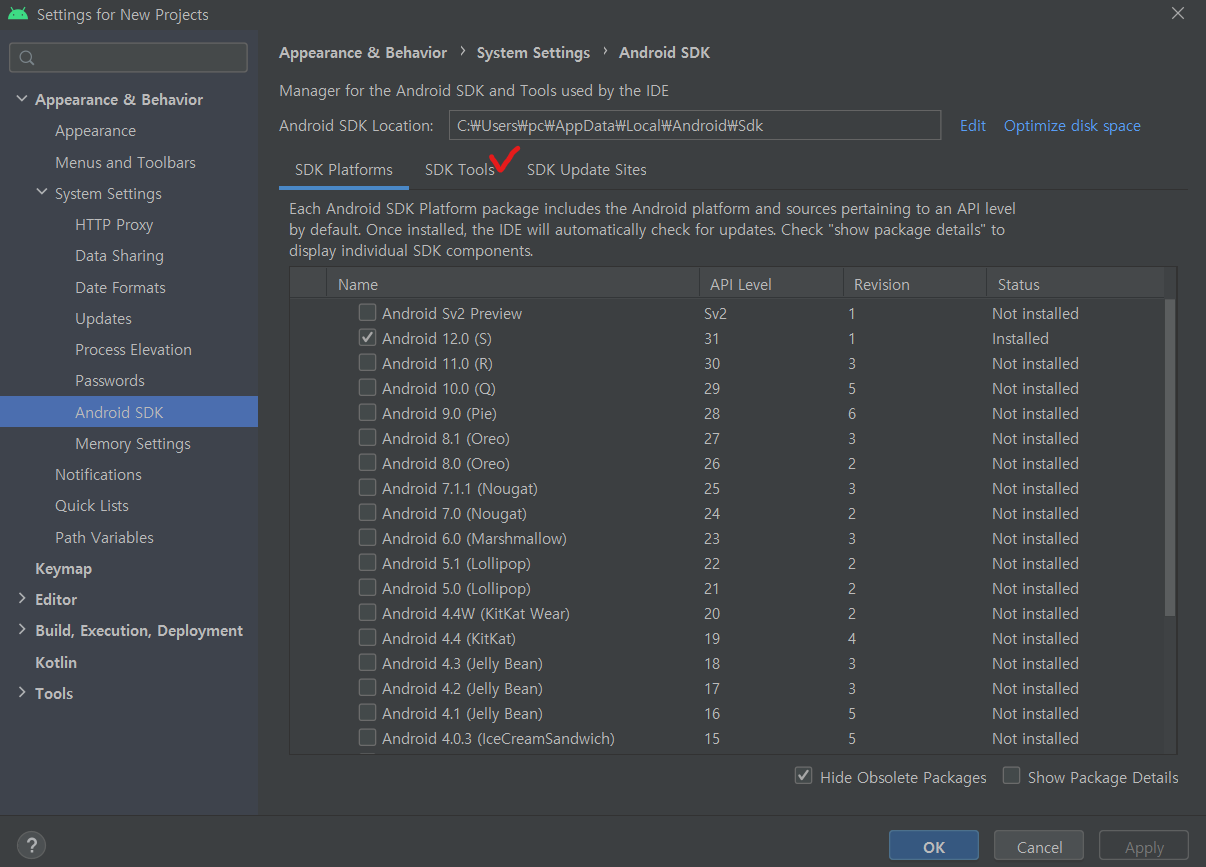Screen dimensions: 1206x867
Task: Click the Android Studio logo icon
Action: pyautogui.click(x=17, y=14)
